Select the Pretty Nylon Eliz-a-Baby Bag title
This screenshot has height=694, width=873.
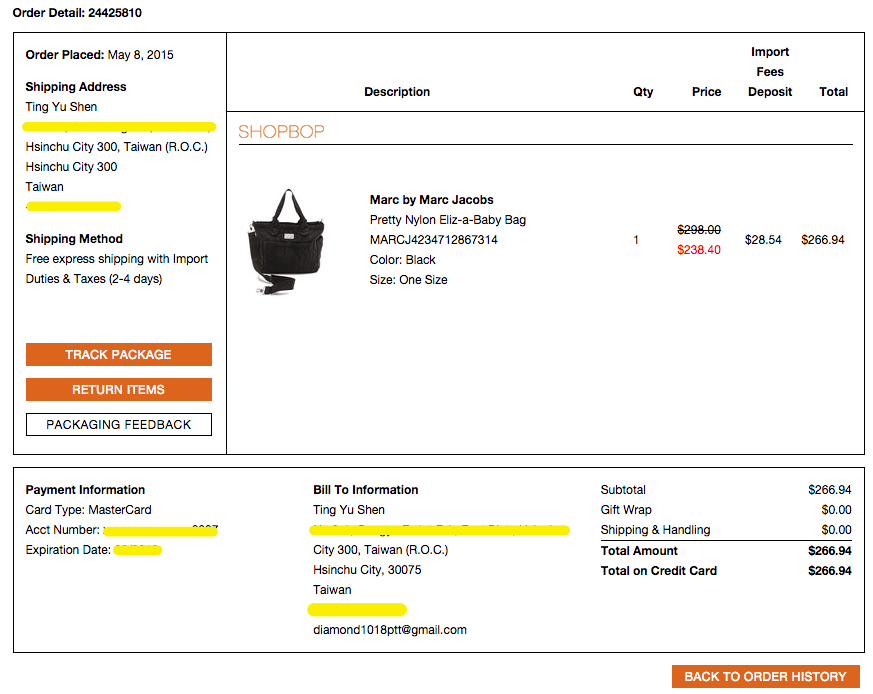(448, 220)
